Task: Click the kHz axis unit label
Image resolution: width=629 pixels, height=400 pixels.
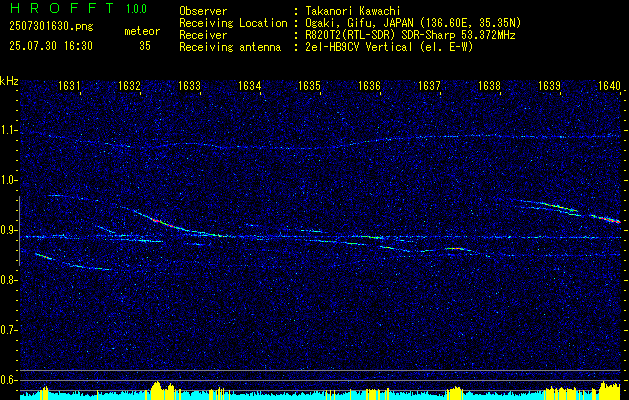Action: (9, 81)
